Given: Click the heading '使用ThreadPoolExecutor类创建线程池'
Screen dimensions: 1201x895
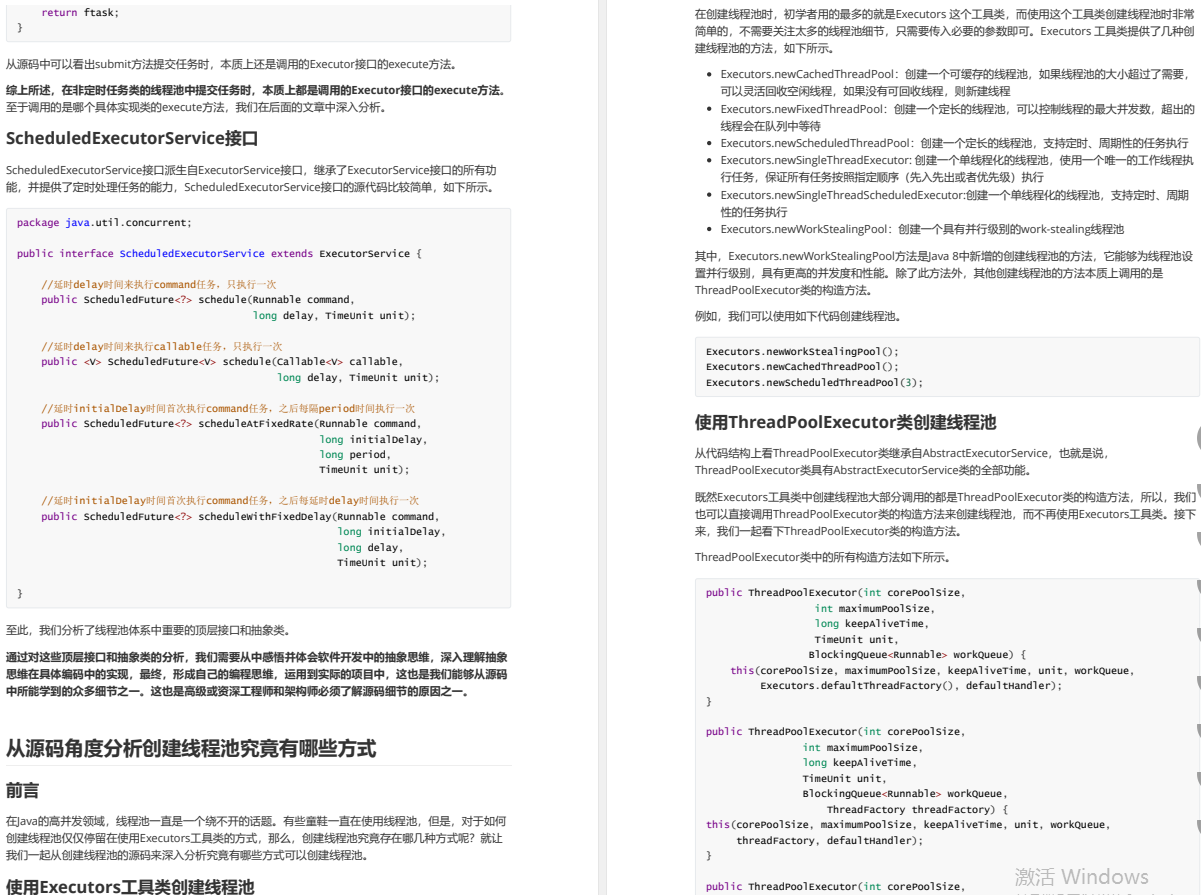Looking at the screenshot, I should pyautogui.click(x=845, y=422).
